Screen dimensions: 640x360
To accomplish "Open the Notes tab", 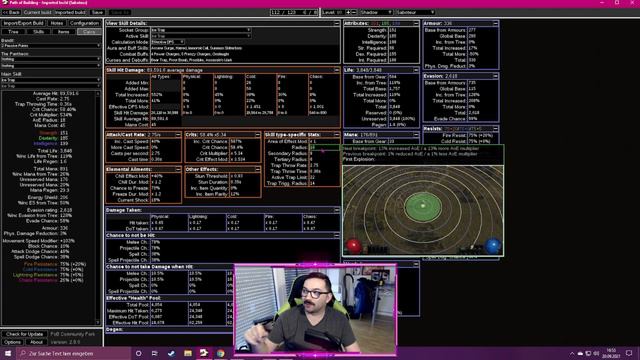I will [x=57, y=23].
